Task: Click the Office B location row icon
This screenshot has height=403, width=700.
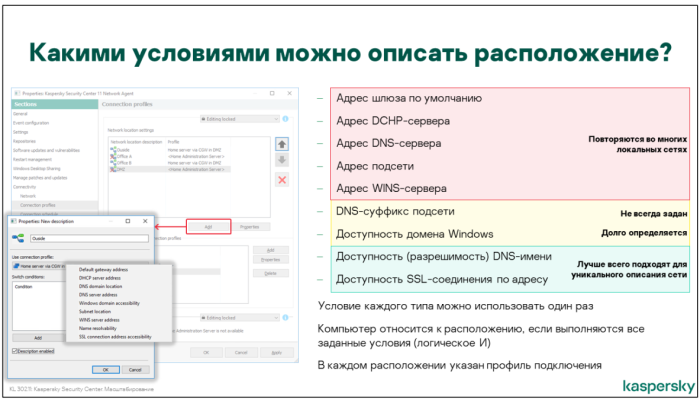Action: pyautogui.click(x=113, y=163)
